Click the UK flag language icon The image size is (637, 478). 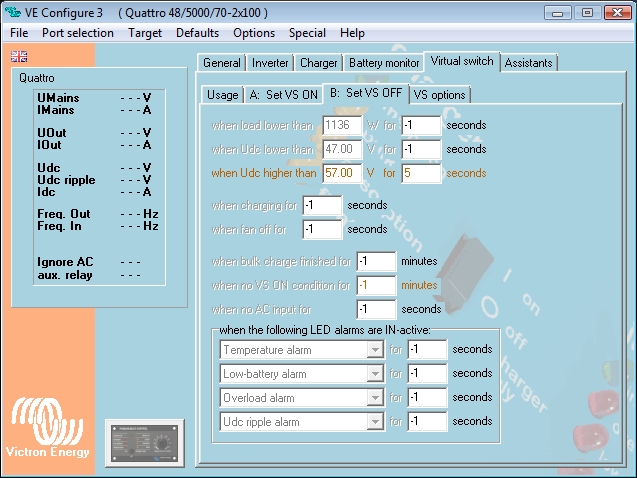(19, 56)
